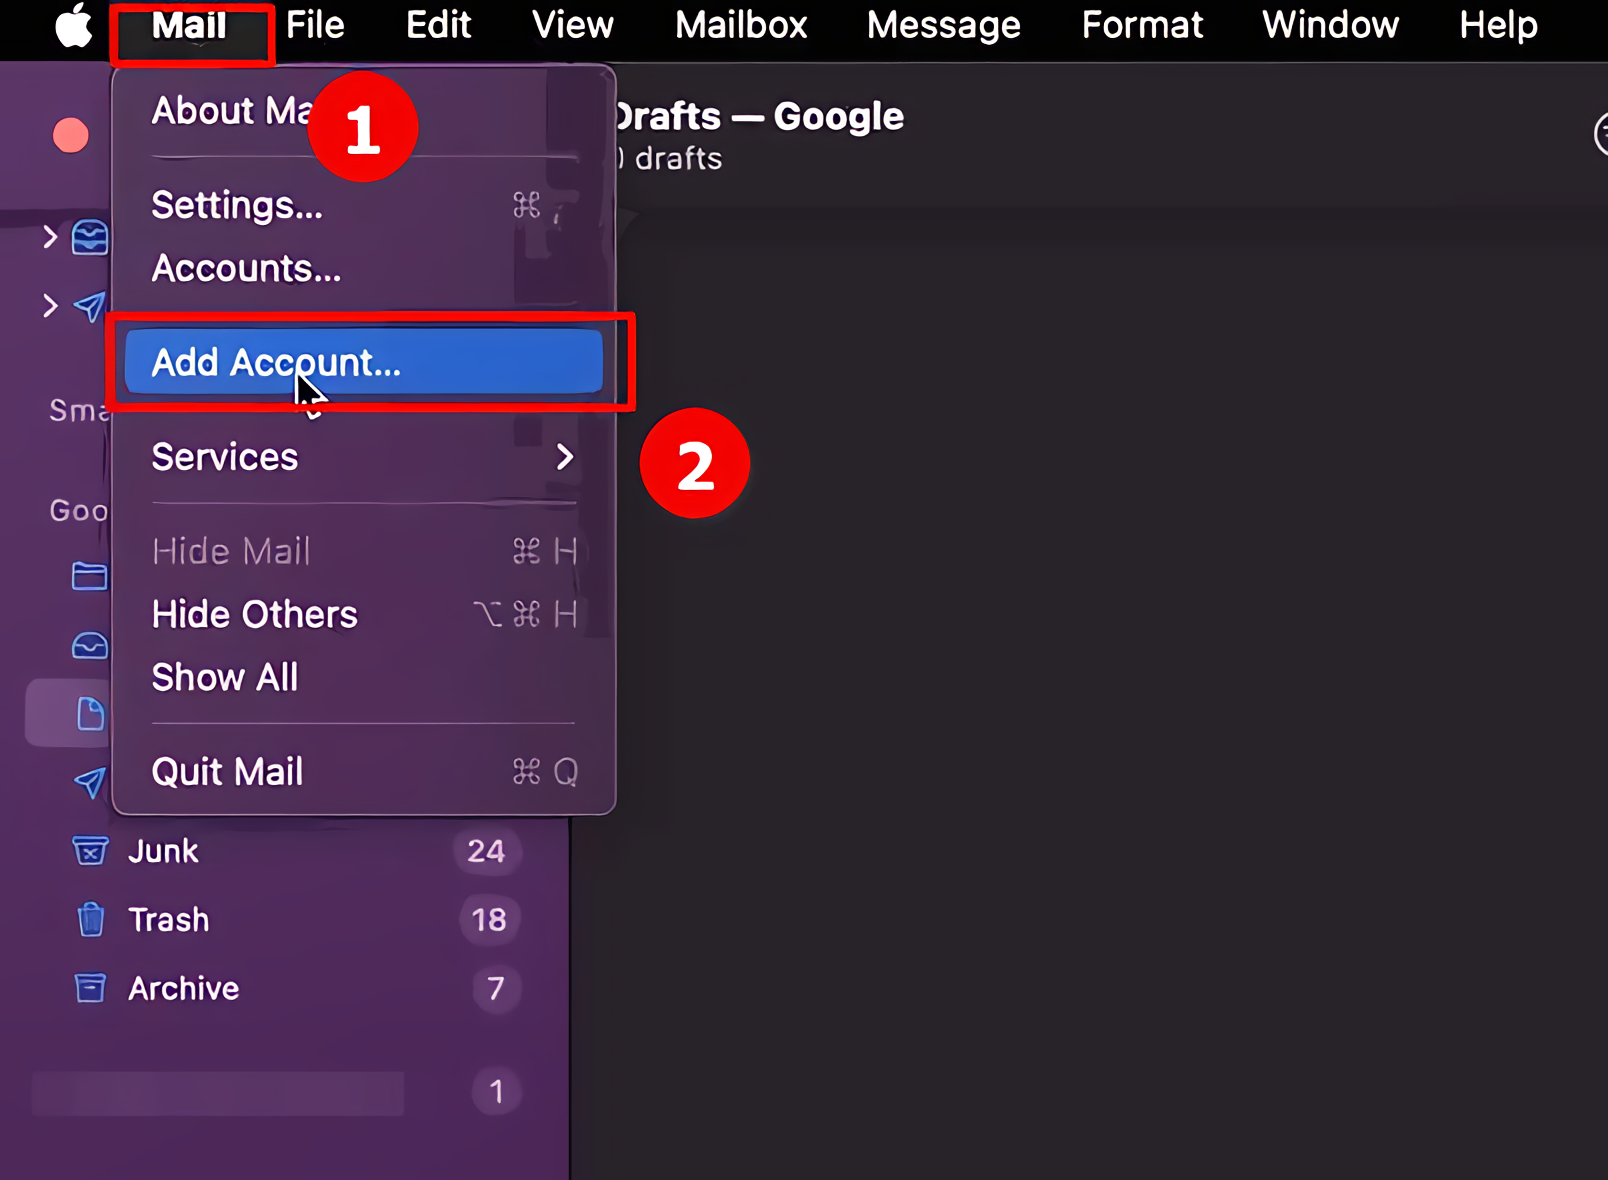Open the Archive mailbox icon

[x=91, y=988]
